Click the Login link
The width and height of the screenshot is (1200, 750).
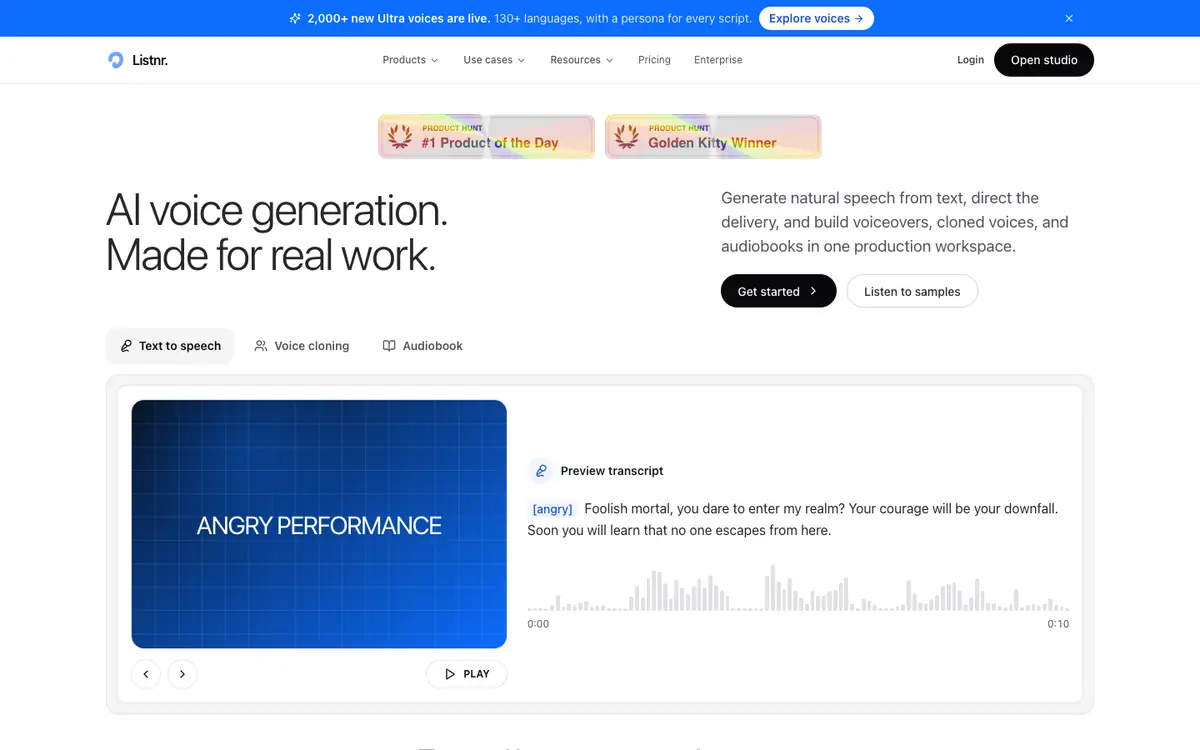(x=970, y=60)
